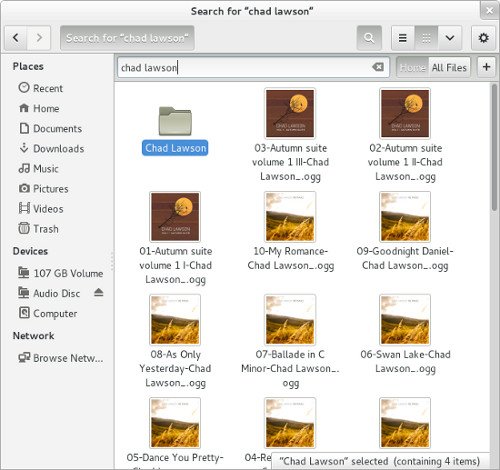This screenshot has width=500, height=470.
Task: Go to Home in Places
Action: click(x=57, y=108)
